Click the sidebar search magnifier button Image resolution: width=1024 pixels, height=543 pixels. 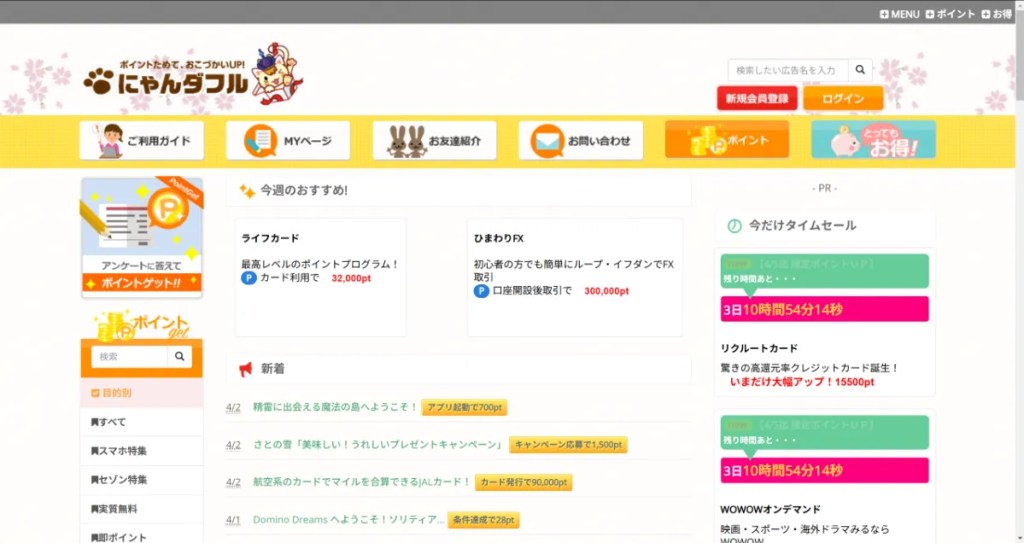(x=180, y=356)
